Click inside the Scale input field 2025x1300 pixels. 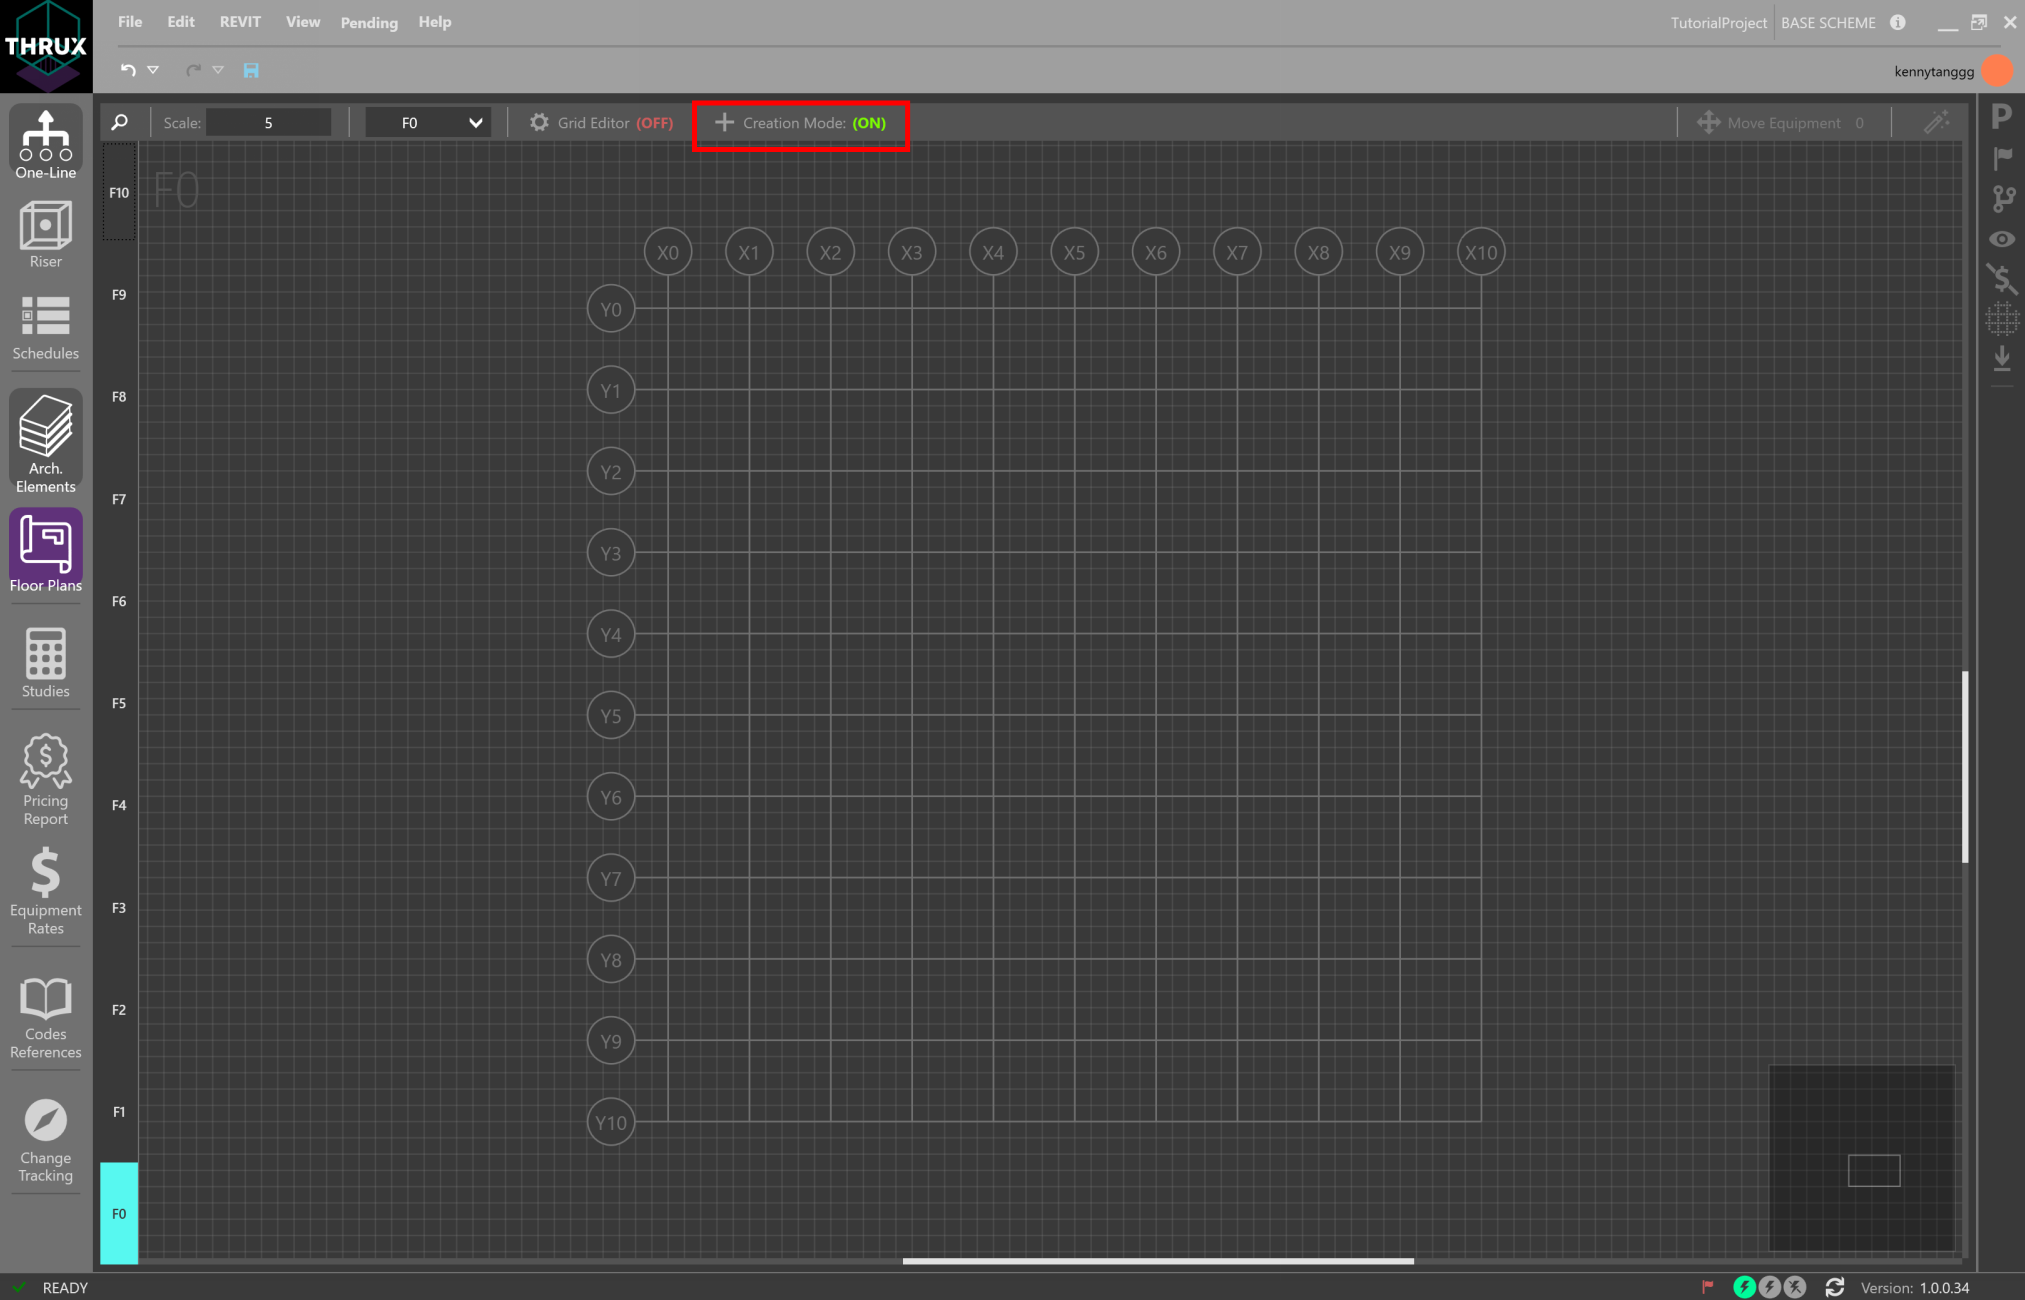[268, 122]
